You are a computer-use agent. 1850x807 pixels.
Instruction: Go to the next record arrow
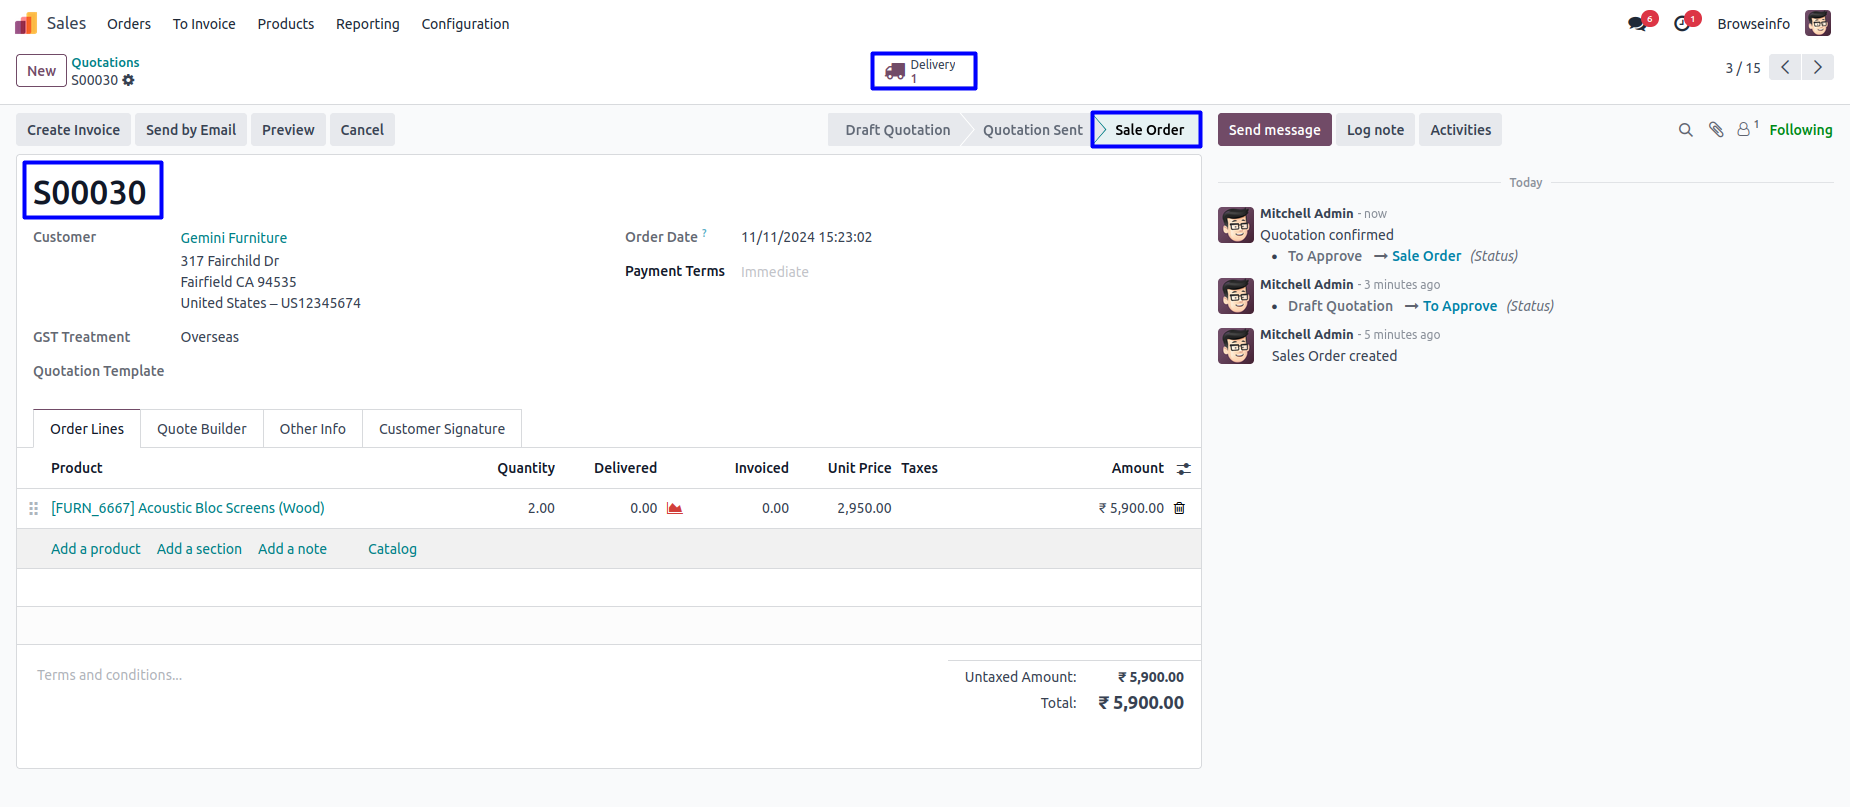pyautogui.click(x=1817, y=68)
